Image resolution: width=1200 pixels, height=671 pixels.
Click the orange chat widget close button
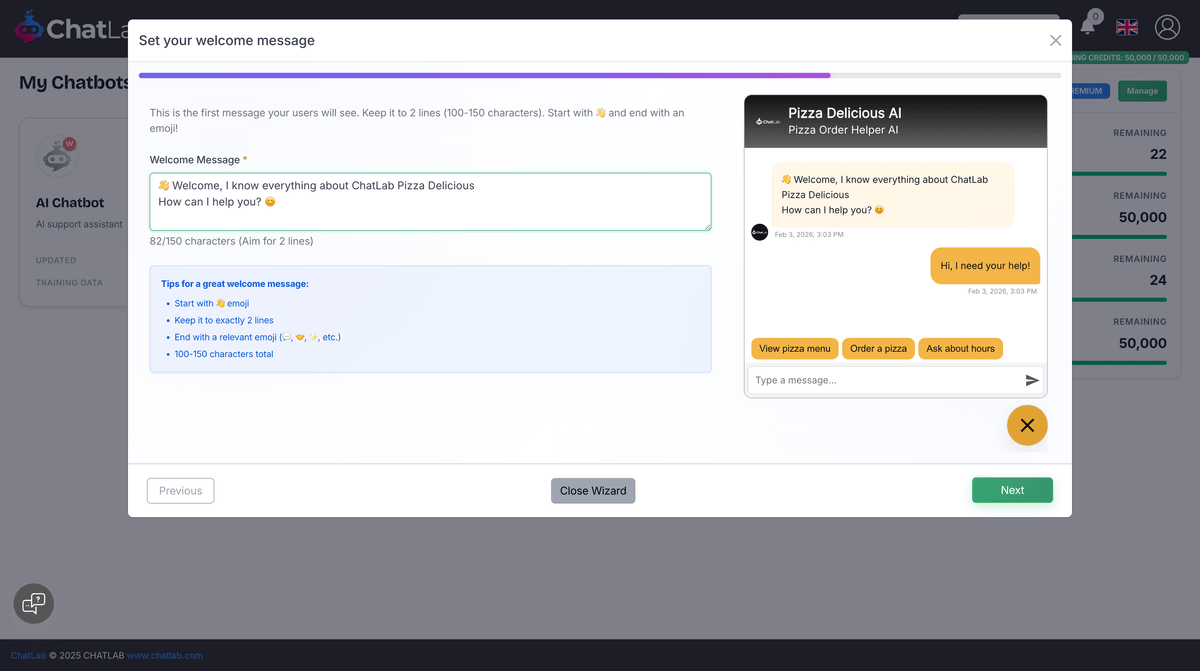tap(1027, 425)
